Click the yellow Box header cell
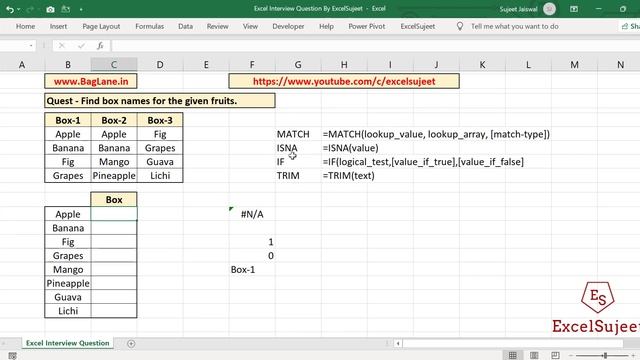This screenshot has width=640, height=360. 114,200
